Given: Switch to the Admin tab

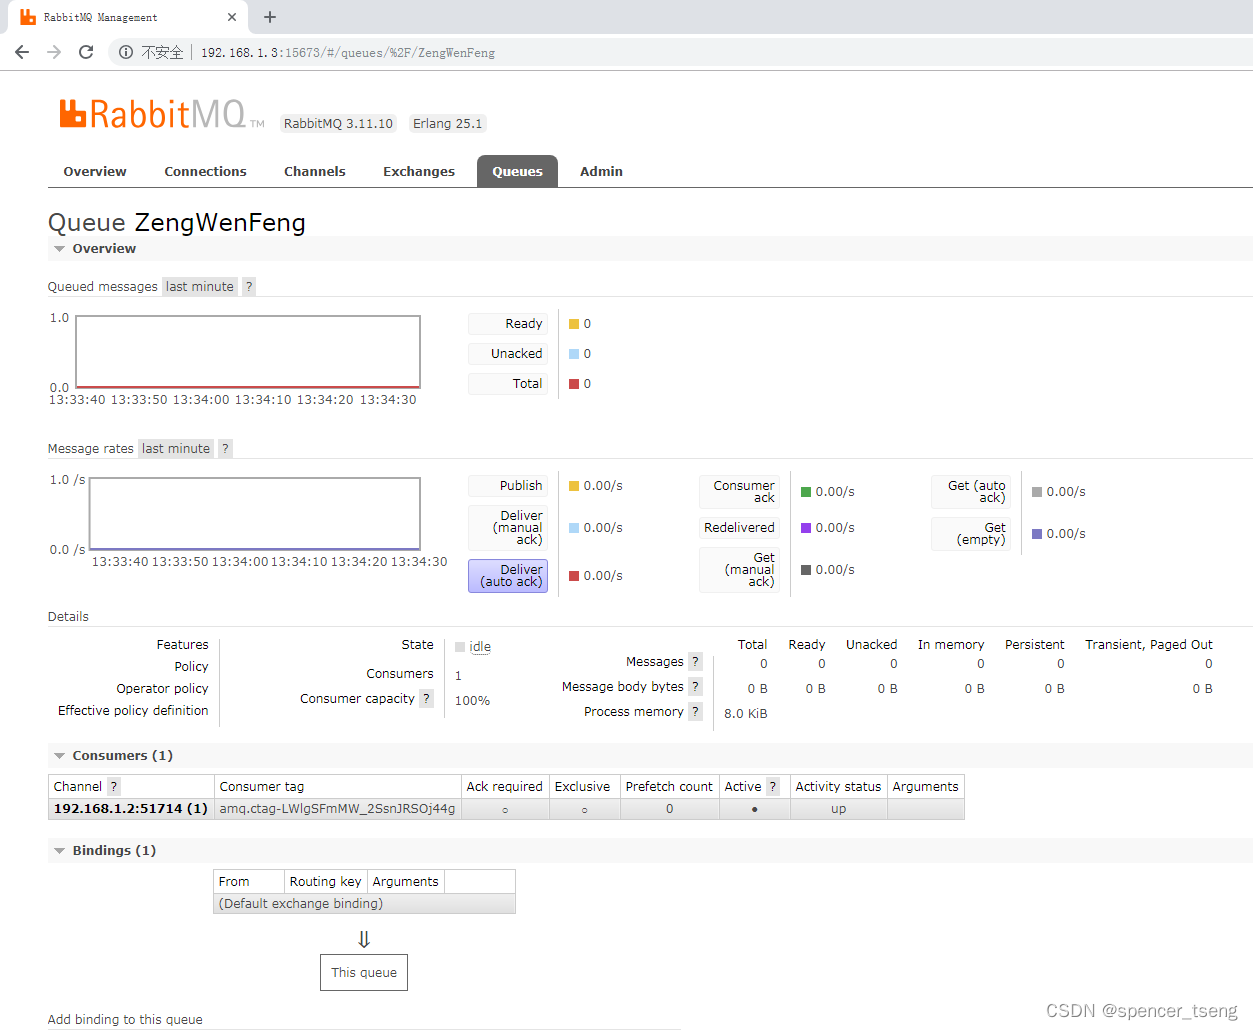Looking at the screenshot, I should coord(601,171).
